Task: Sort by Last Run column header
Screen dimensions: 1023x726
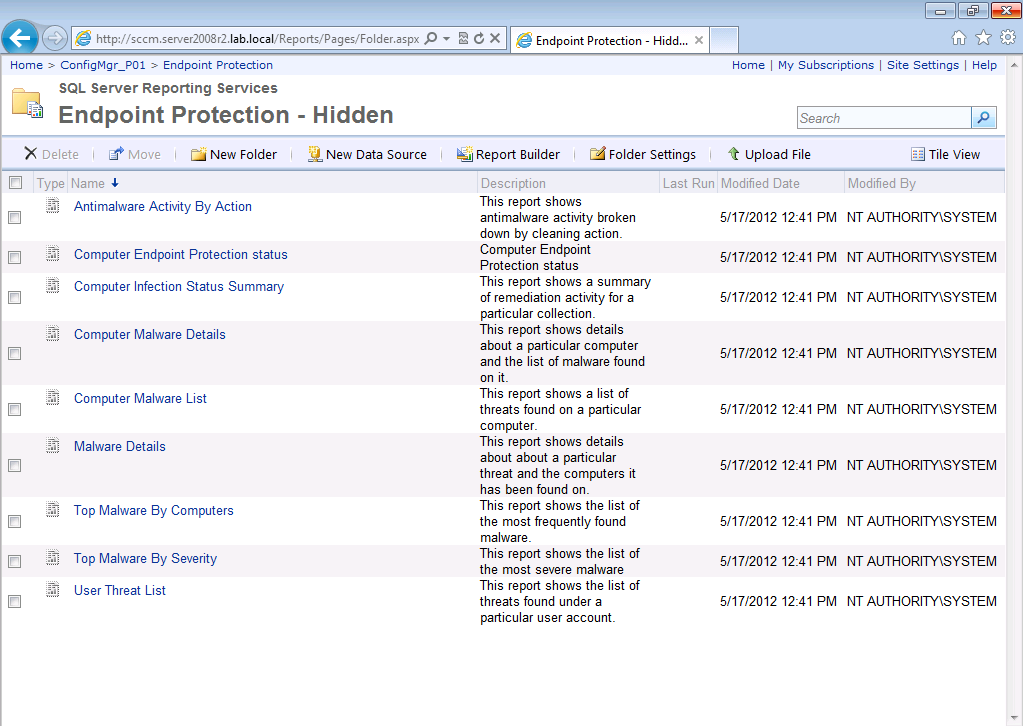Action: pyautogui.click(x=688, y=183)
